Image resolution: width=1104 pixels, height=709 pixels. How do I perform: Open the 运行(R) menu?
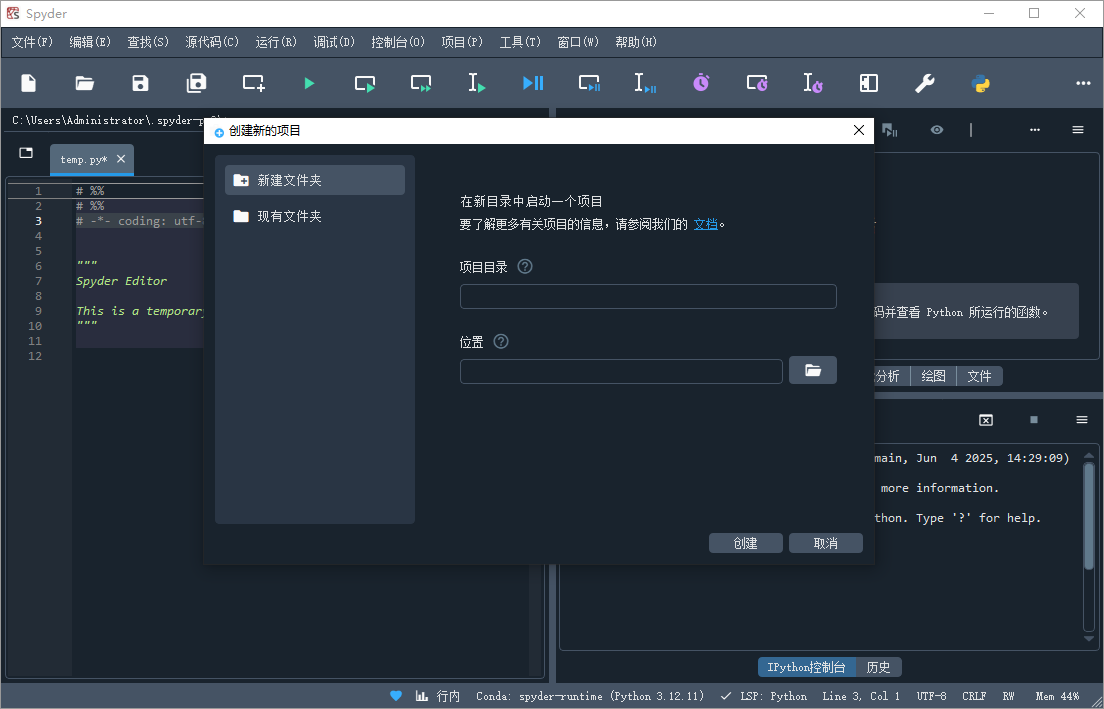(x=276, y=42)
